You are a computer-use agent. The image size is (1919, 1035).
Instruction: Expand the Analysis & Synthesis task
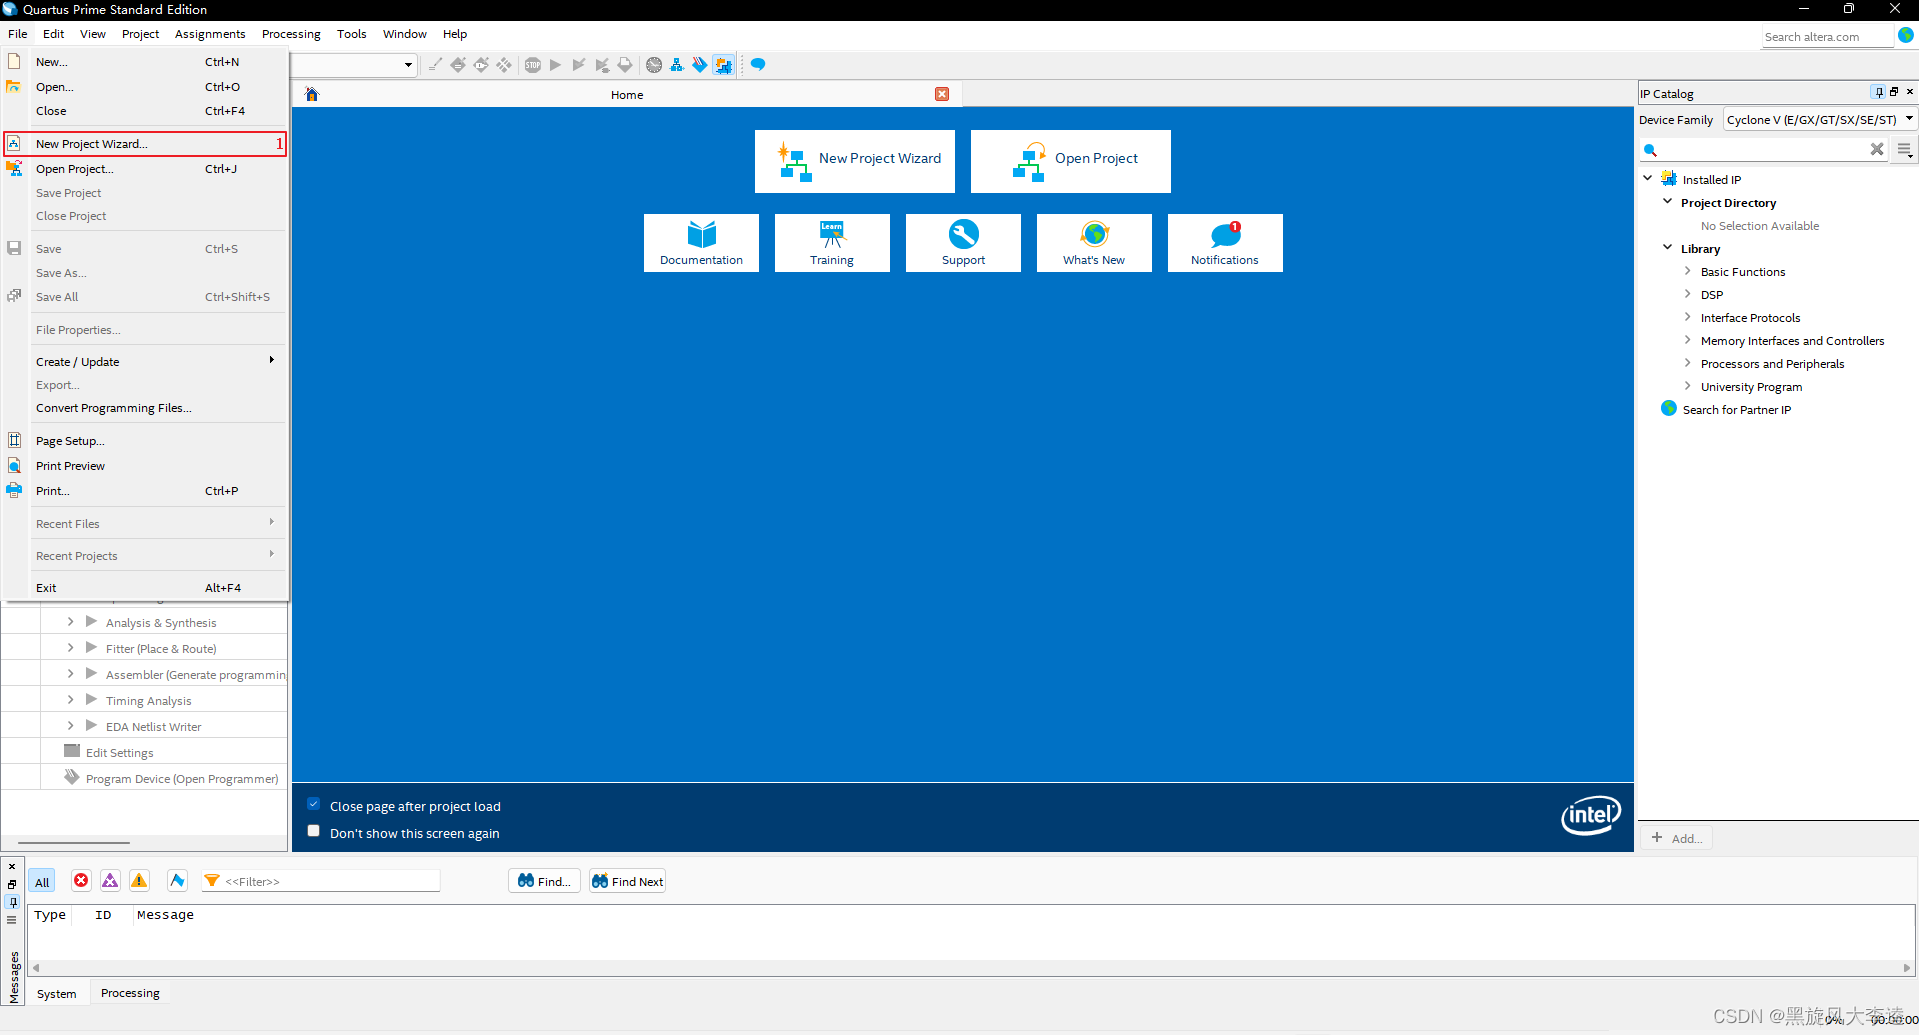click(70, 622)
